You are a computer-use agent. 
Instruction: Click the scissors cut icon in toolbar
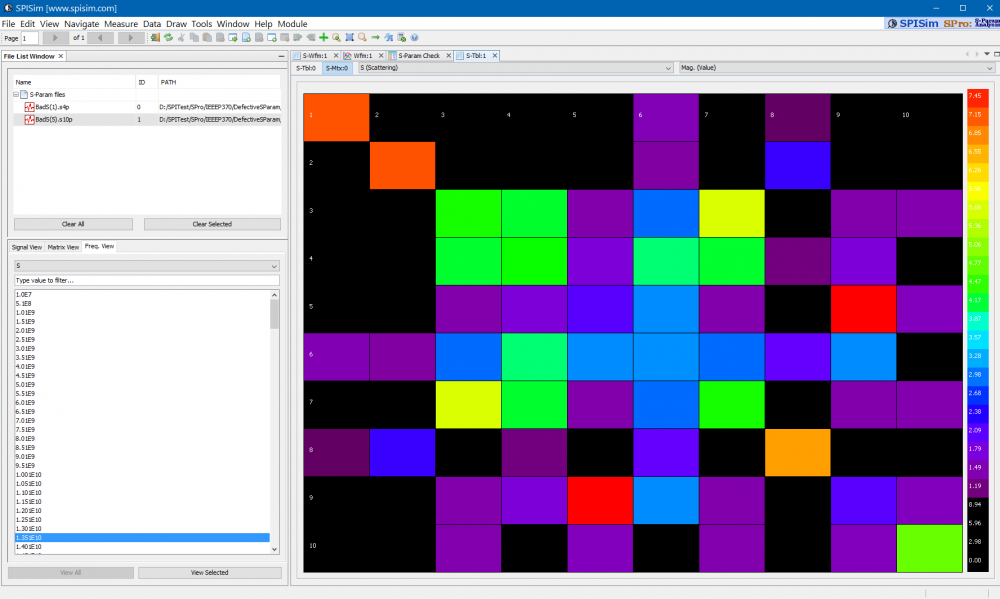[181, 37]
